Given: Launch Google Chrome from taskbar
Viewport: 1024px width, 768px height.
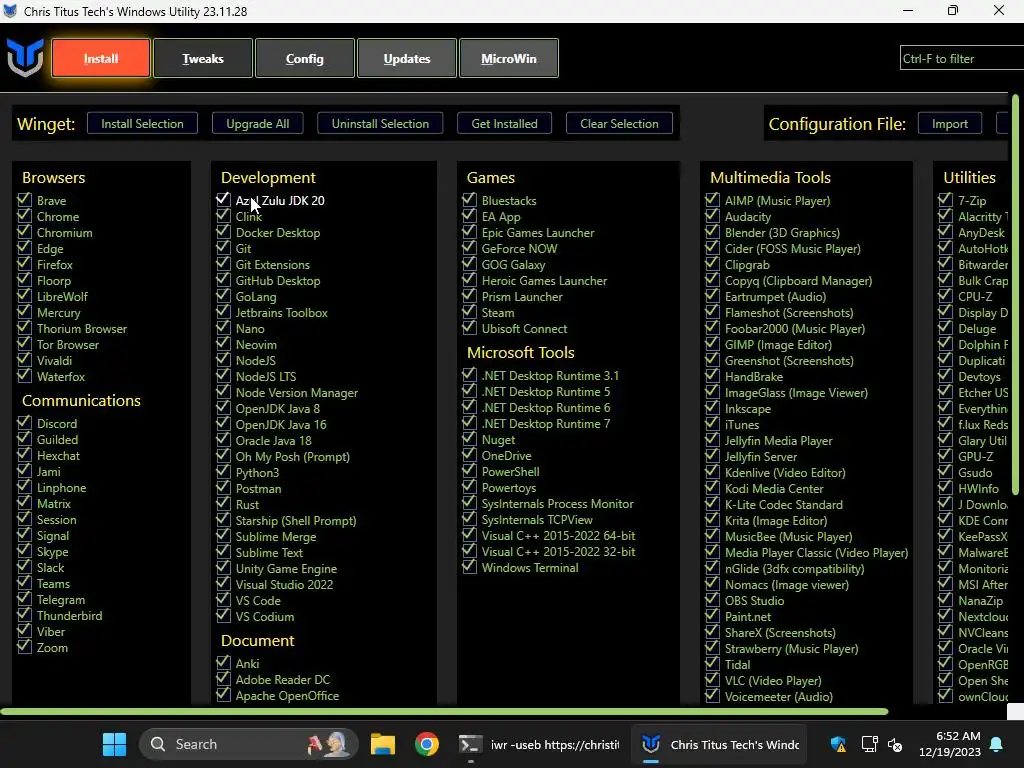Looking at the screenshot, I should (426, 744).
